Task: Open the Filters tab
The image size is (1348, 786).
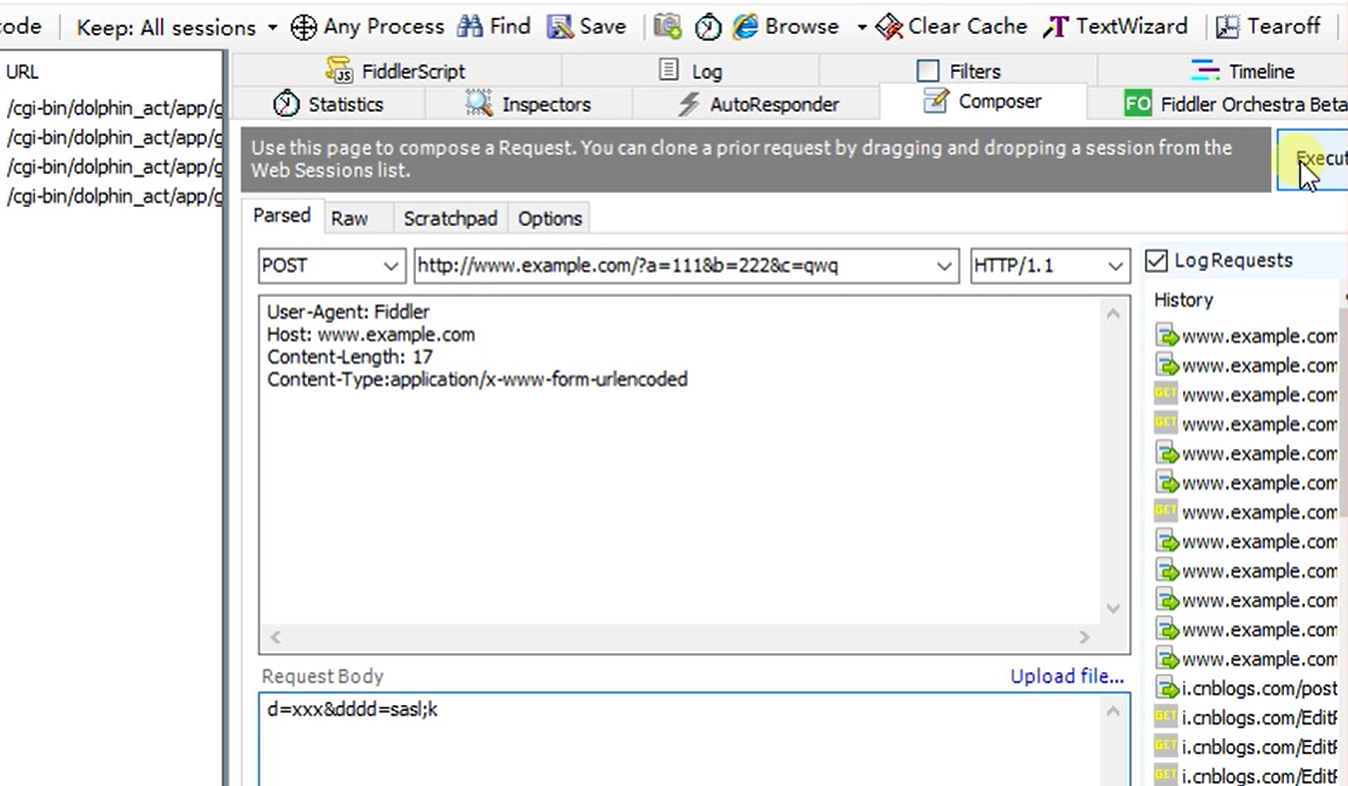Action: click(x=958, y=71)
